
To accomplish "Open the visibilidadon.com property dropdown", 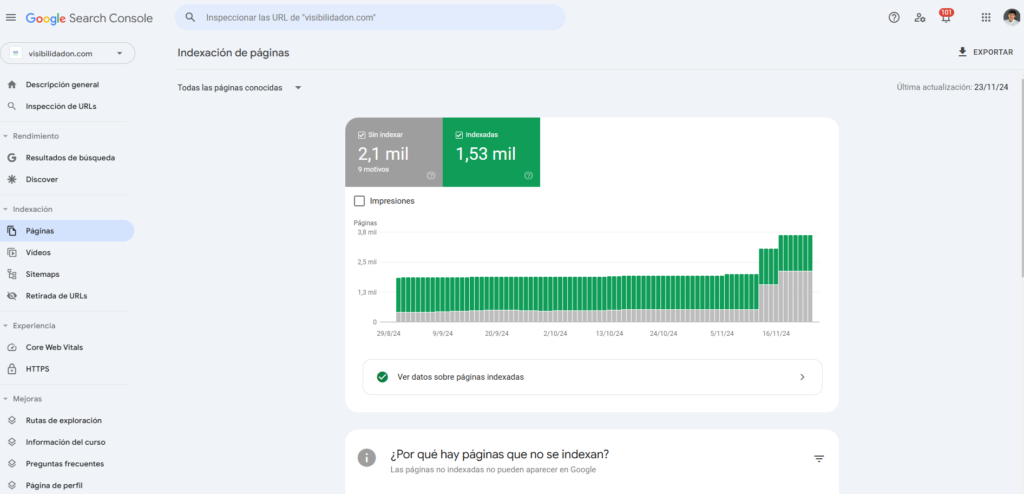I will (x=68, y=54).
